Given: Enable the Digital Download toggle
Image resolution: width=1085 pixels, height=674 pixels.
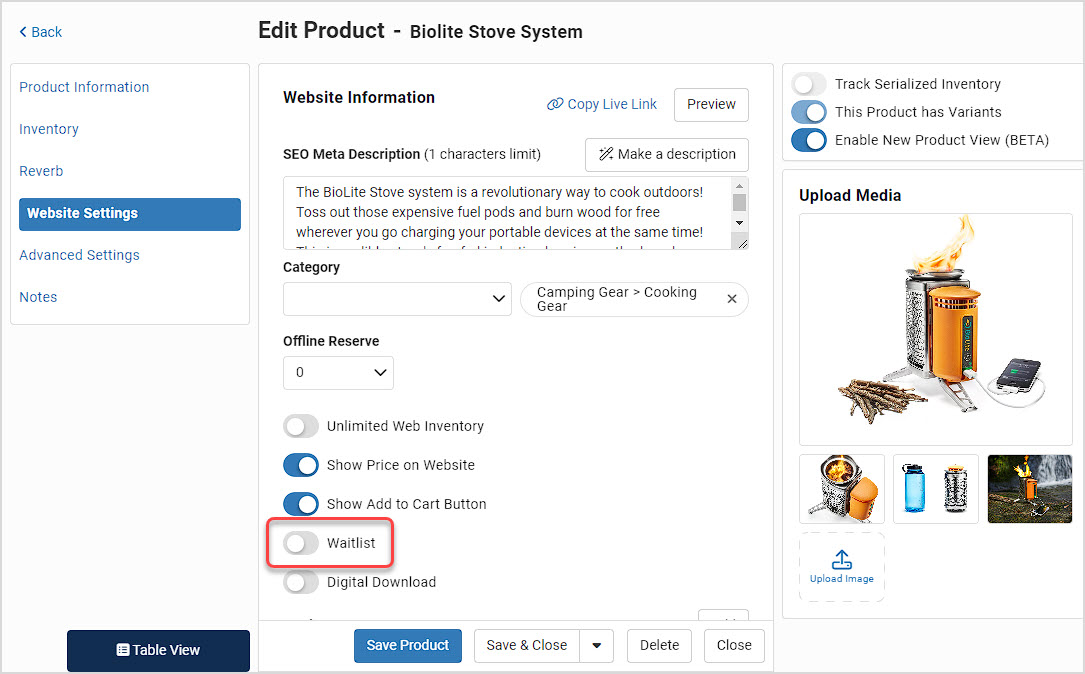Looking at the screenshot, I should pos(301,582).
